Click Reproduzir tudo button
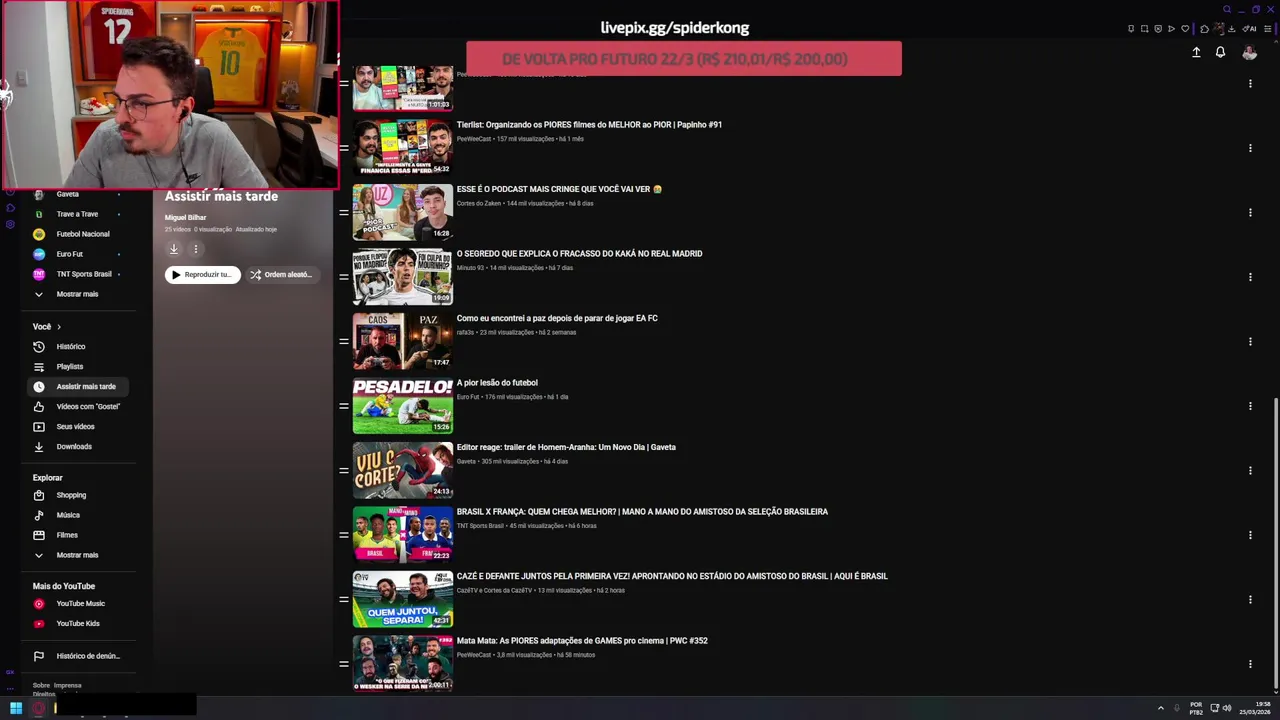 point(203,275)
